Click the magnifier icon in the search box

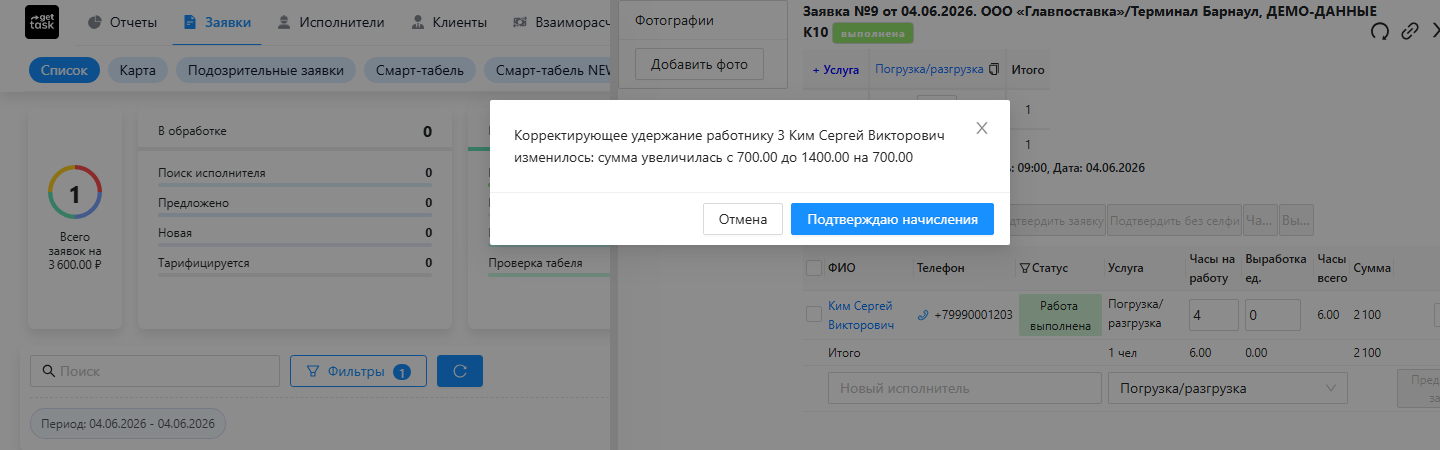tap(48, 371)
